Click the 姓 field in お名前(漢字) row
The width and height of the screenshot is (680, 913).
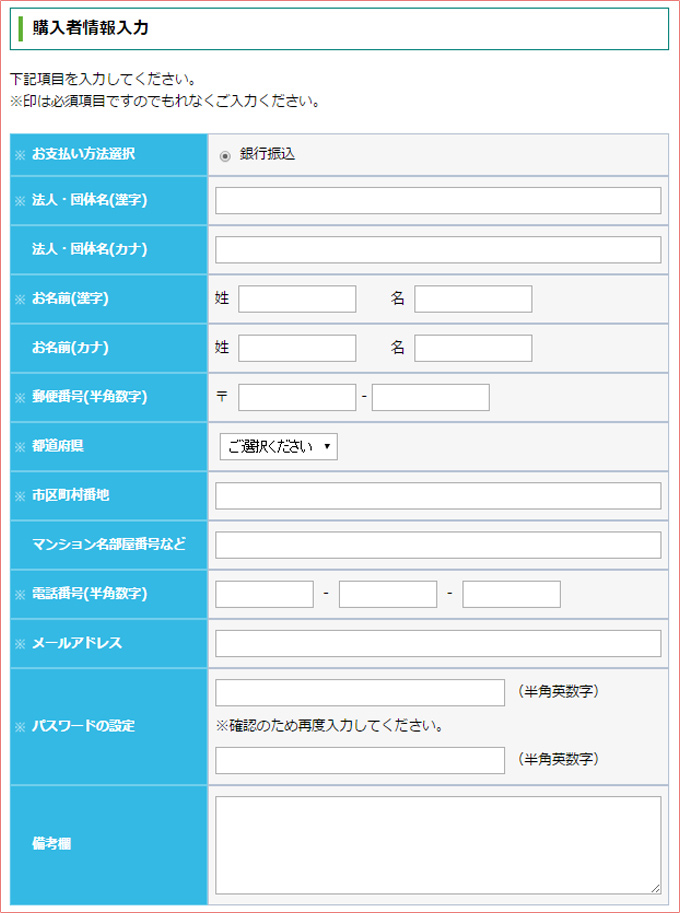tap(298, 299)
